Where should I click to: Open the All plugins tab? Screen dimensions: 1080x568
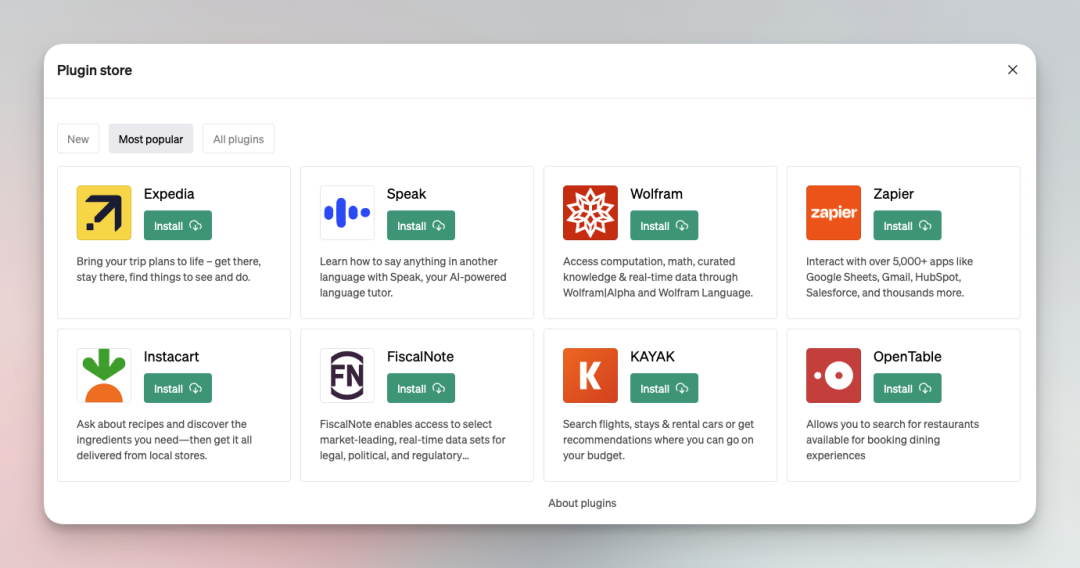pos(238,139)
